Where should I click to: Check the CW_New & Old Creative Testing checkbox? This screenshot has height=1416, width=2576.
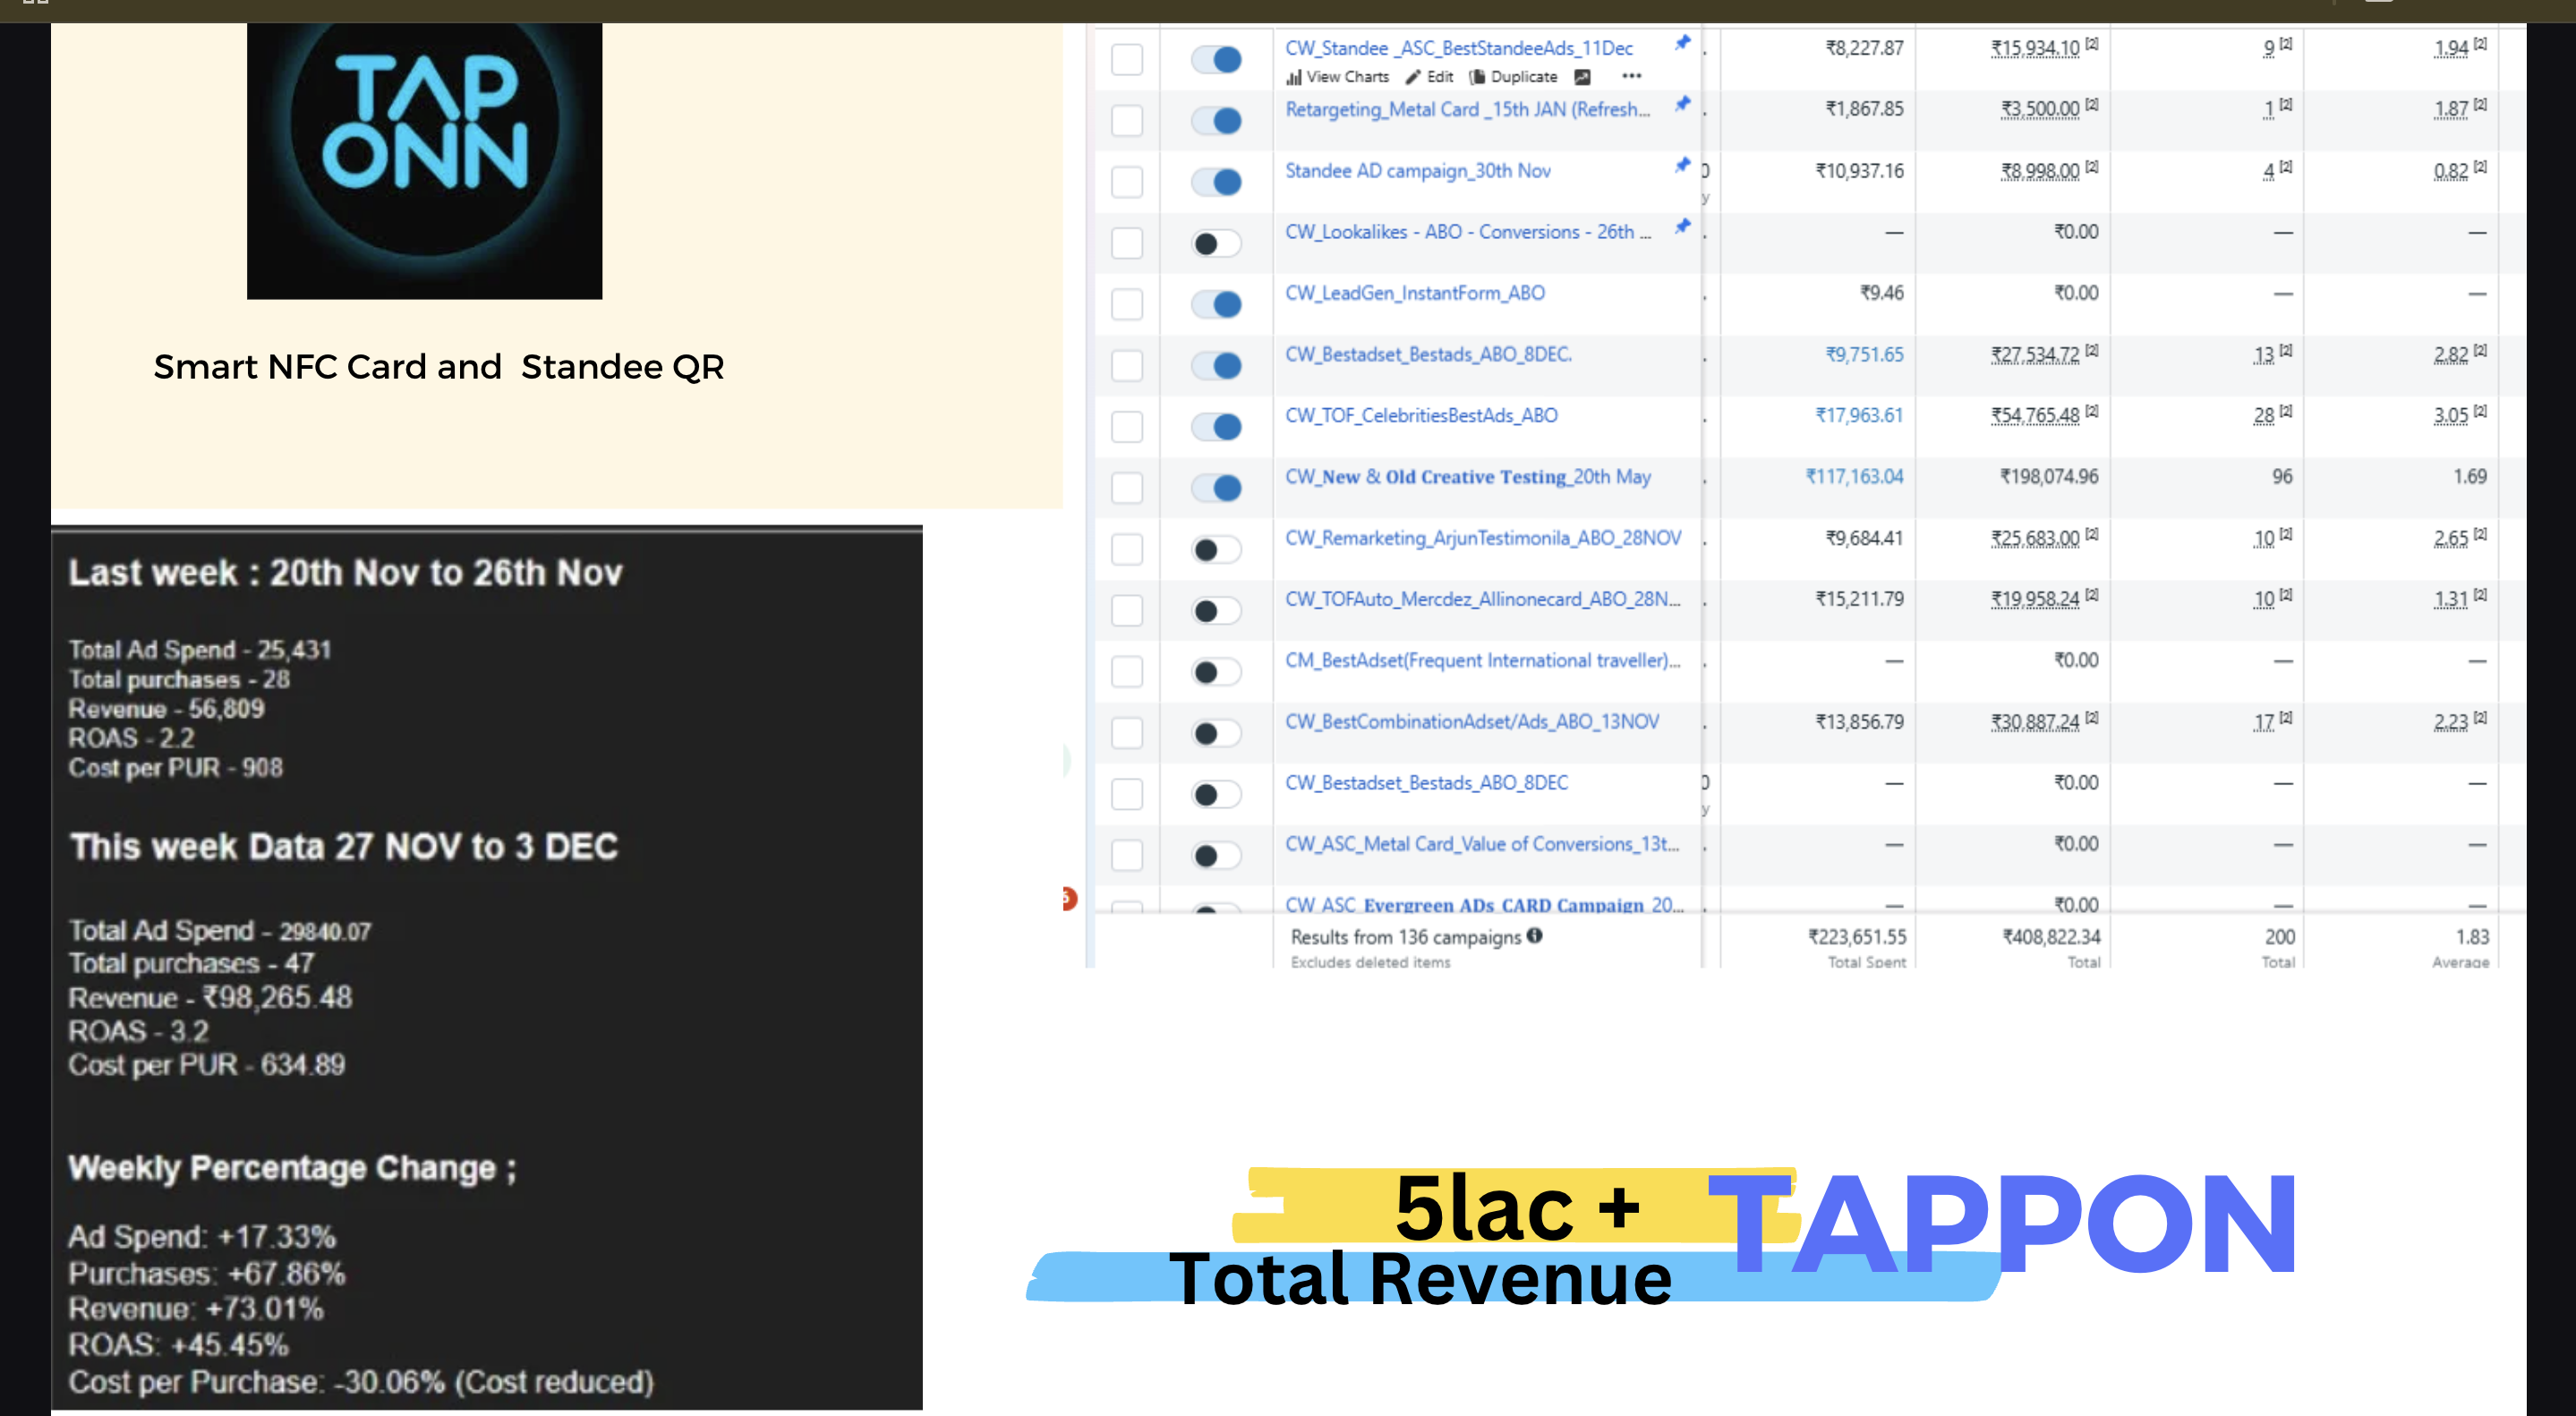pos(1127,488)
